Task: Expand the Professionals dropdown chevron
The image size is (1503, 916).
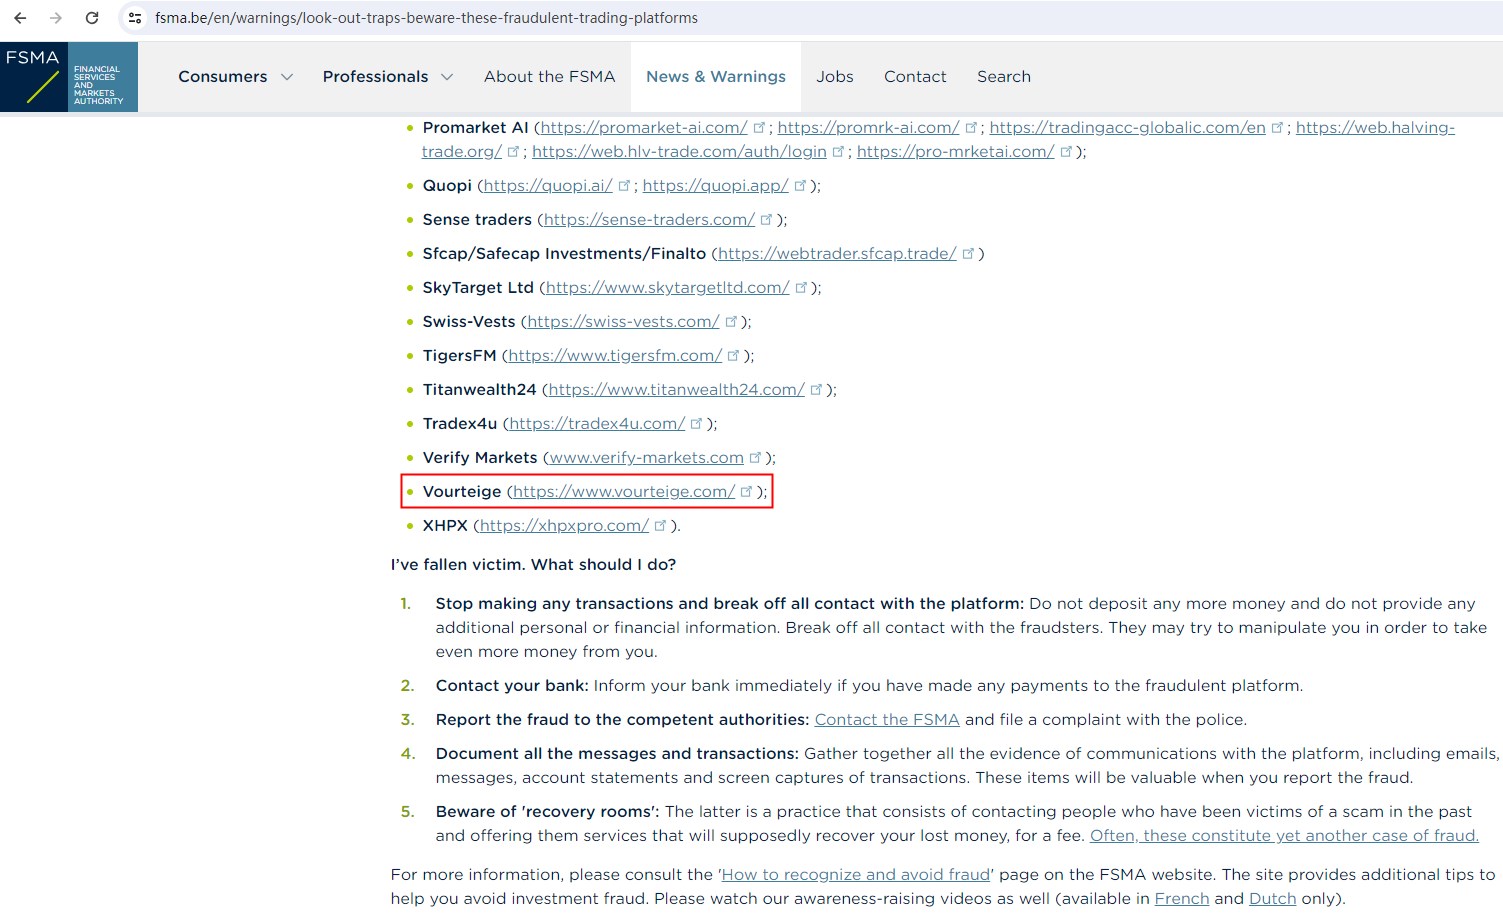Action: click(447, 77)
